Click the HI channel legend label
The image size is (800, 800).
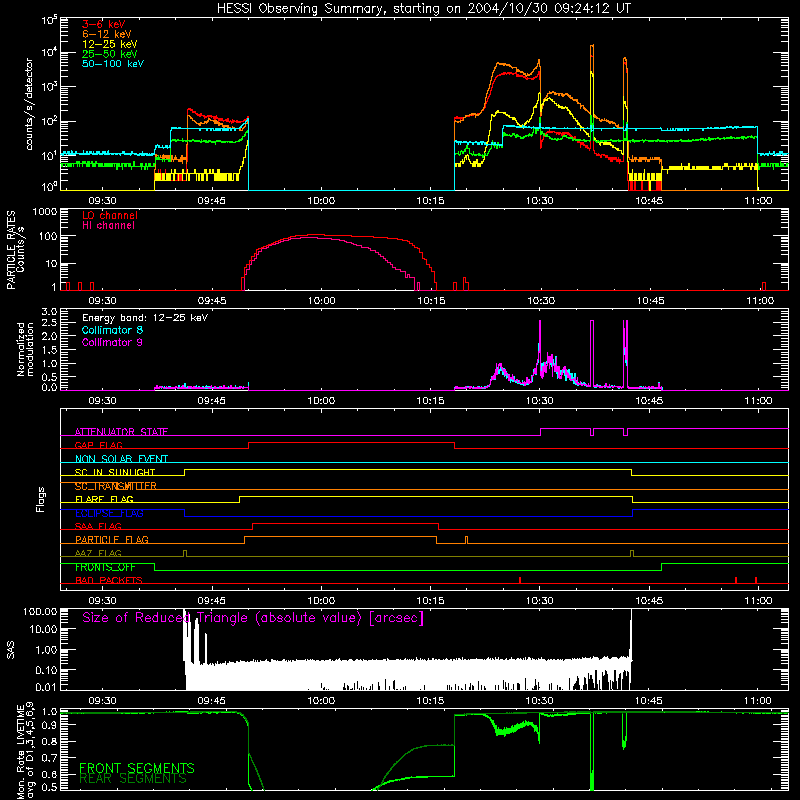pos(109,226)
